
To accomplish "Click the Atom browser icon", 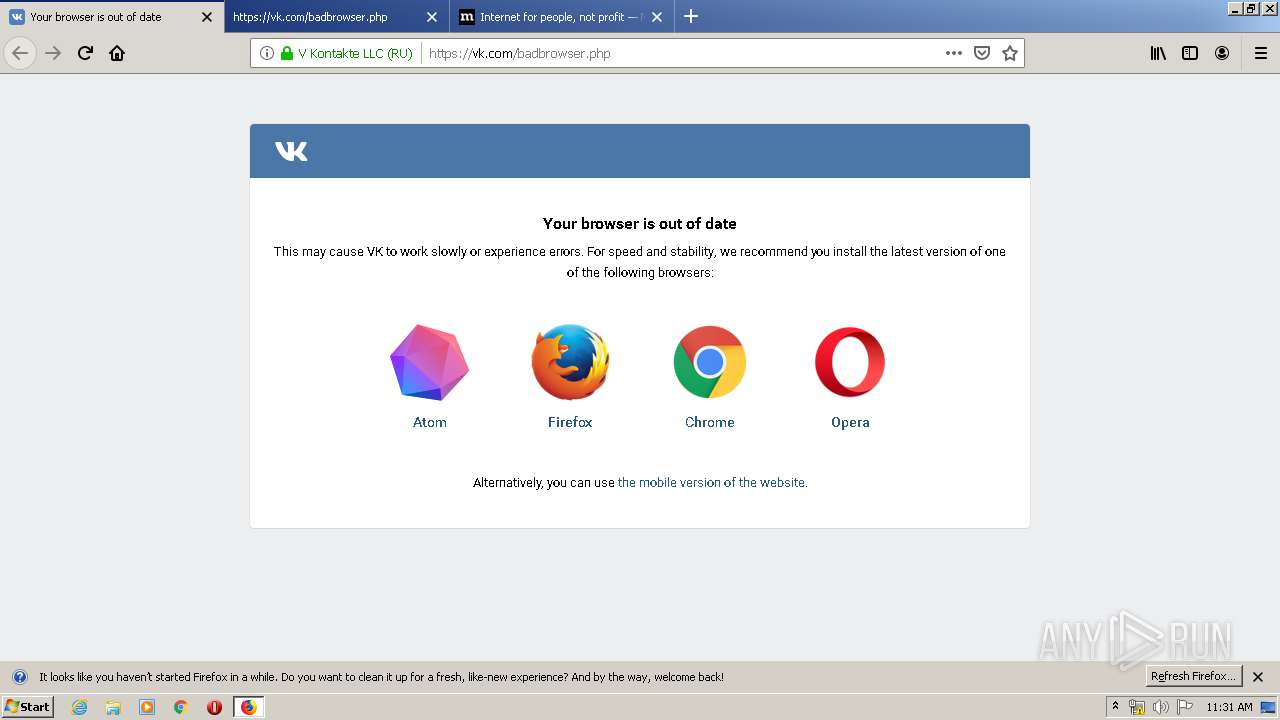I will (x=430, y=362).
